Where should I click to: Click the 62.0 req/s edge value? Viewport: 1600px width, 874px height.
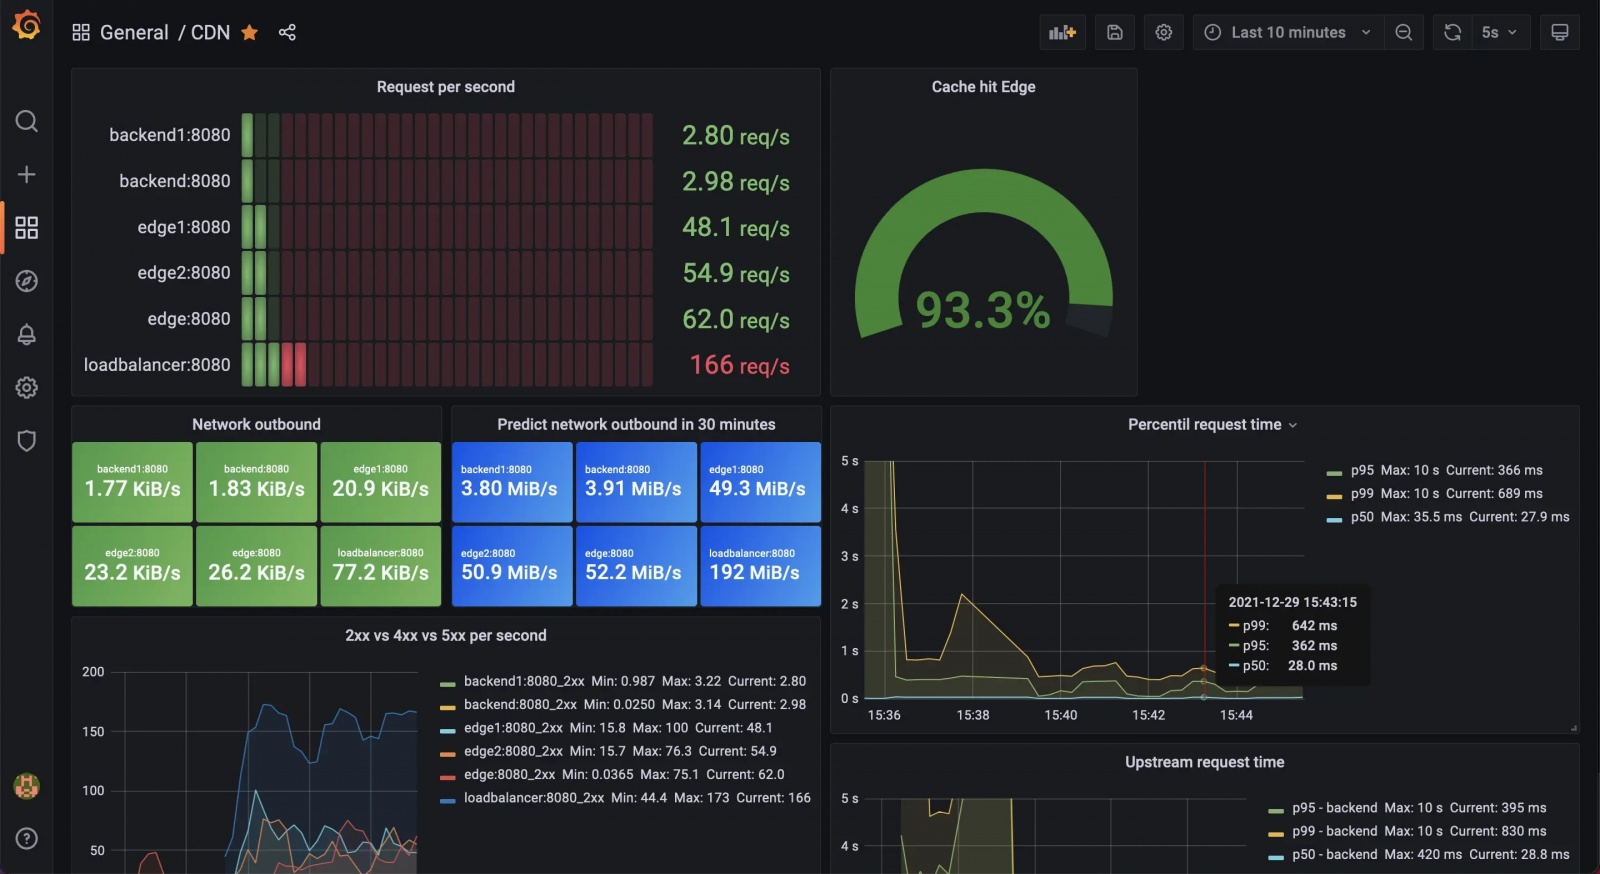(x=736, y=320)
